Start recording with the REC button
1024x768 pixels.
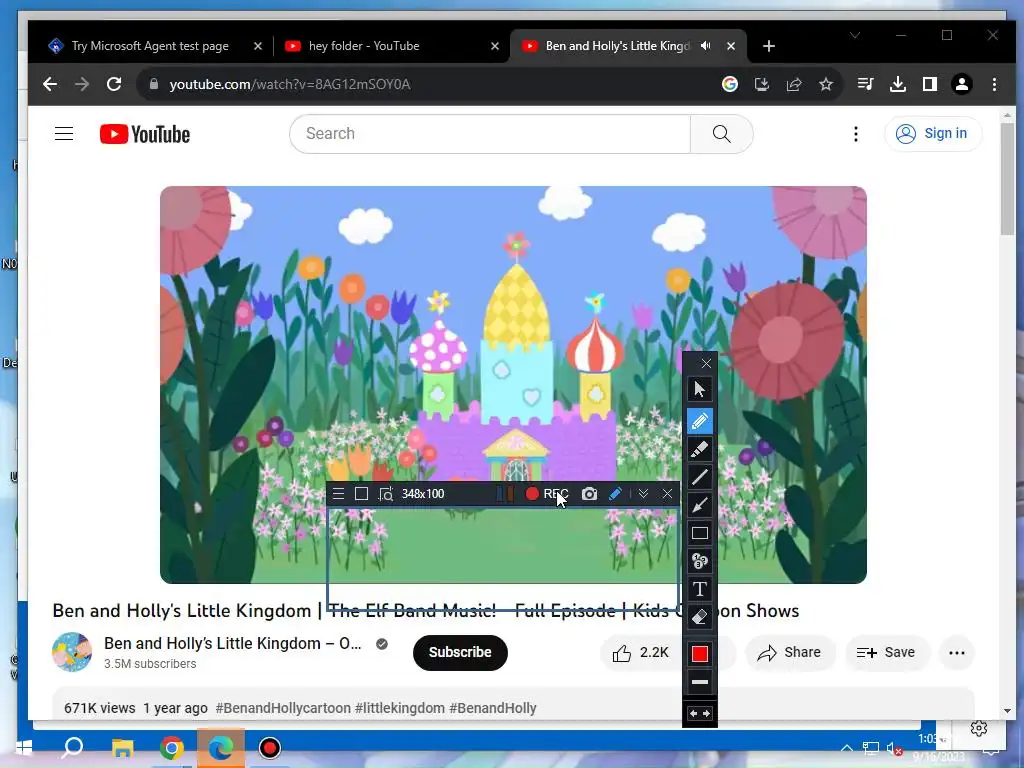click(x=547, y=494)
